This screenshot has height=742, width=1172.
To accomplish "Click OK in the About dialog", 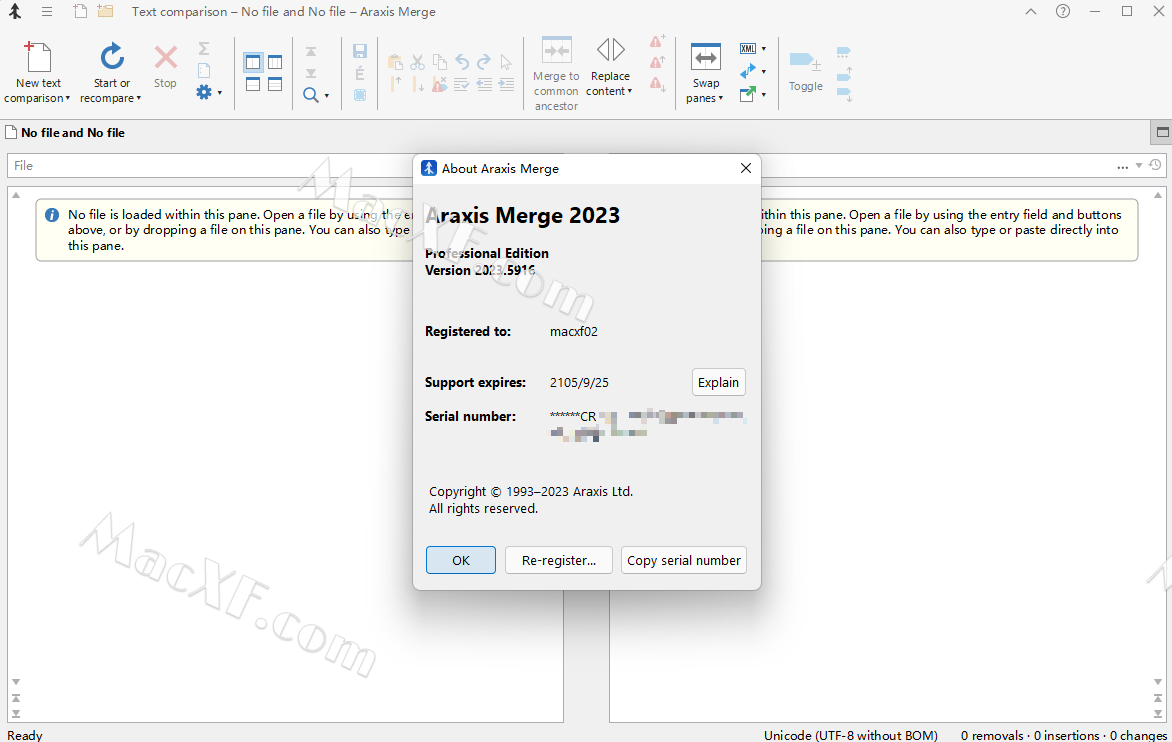I will click(x=460, y=560).
